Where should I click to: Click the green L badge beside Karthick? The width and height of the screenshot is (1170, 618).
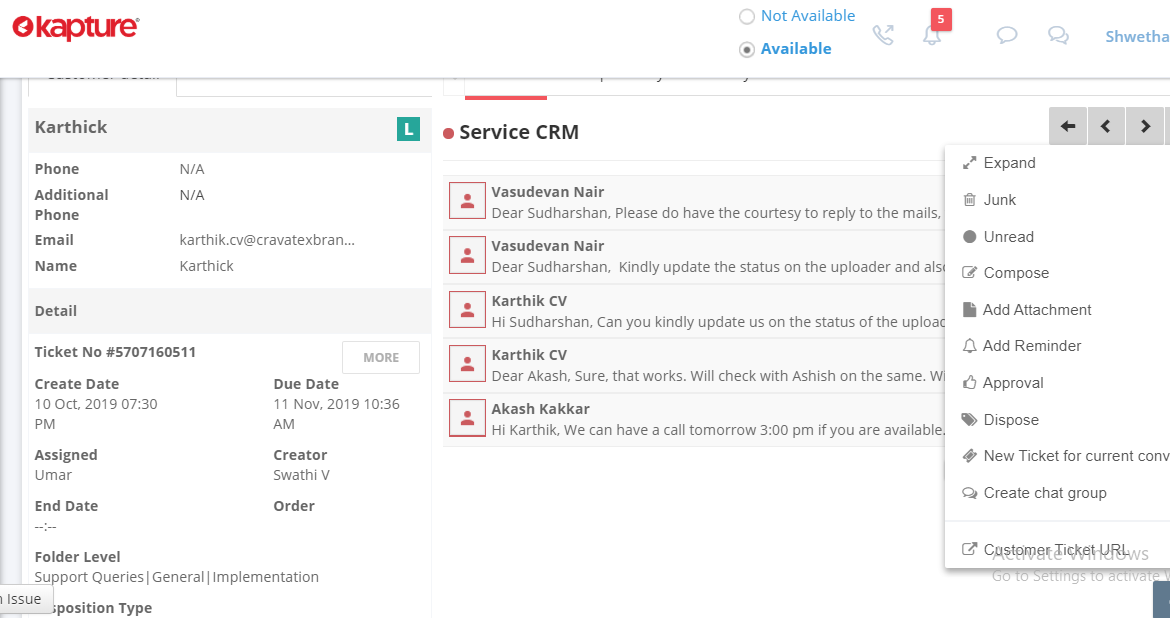click(x=408, y=129)
